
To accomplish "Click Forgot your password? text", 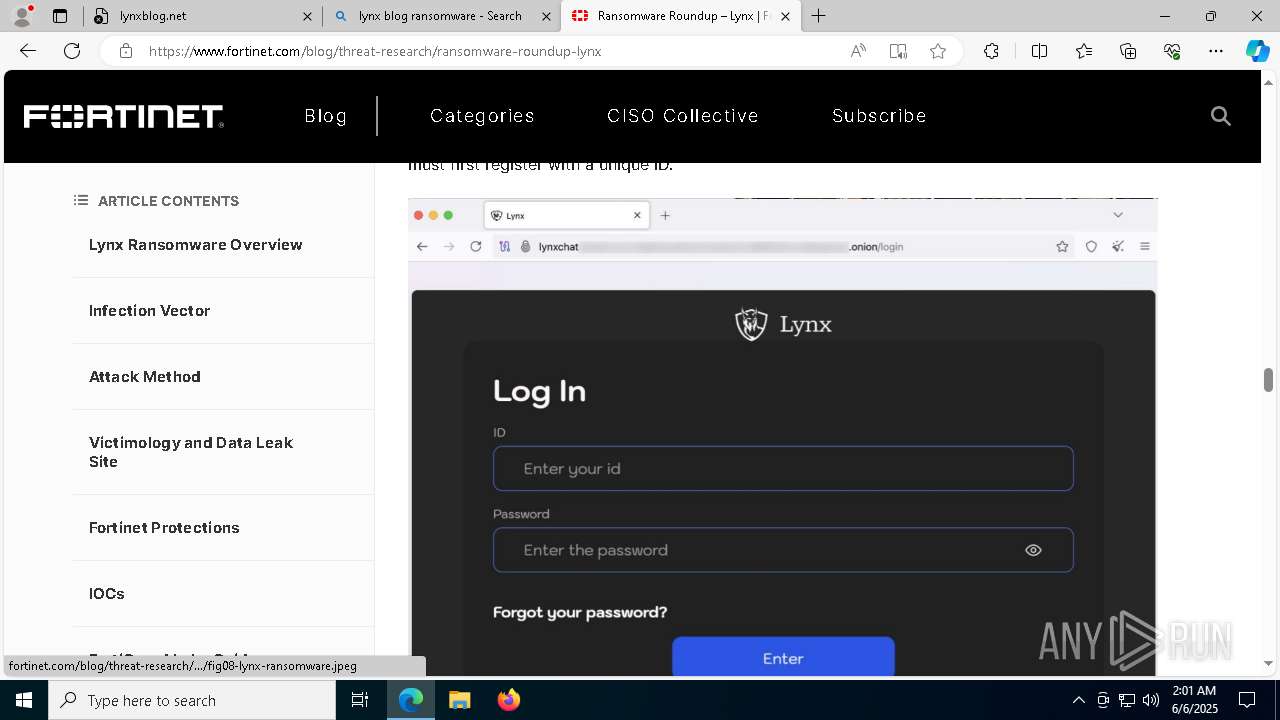I will tap(580, 612).
